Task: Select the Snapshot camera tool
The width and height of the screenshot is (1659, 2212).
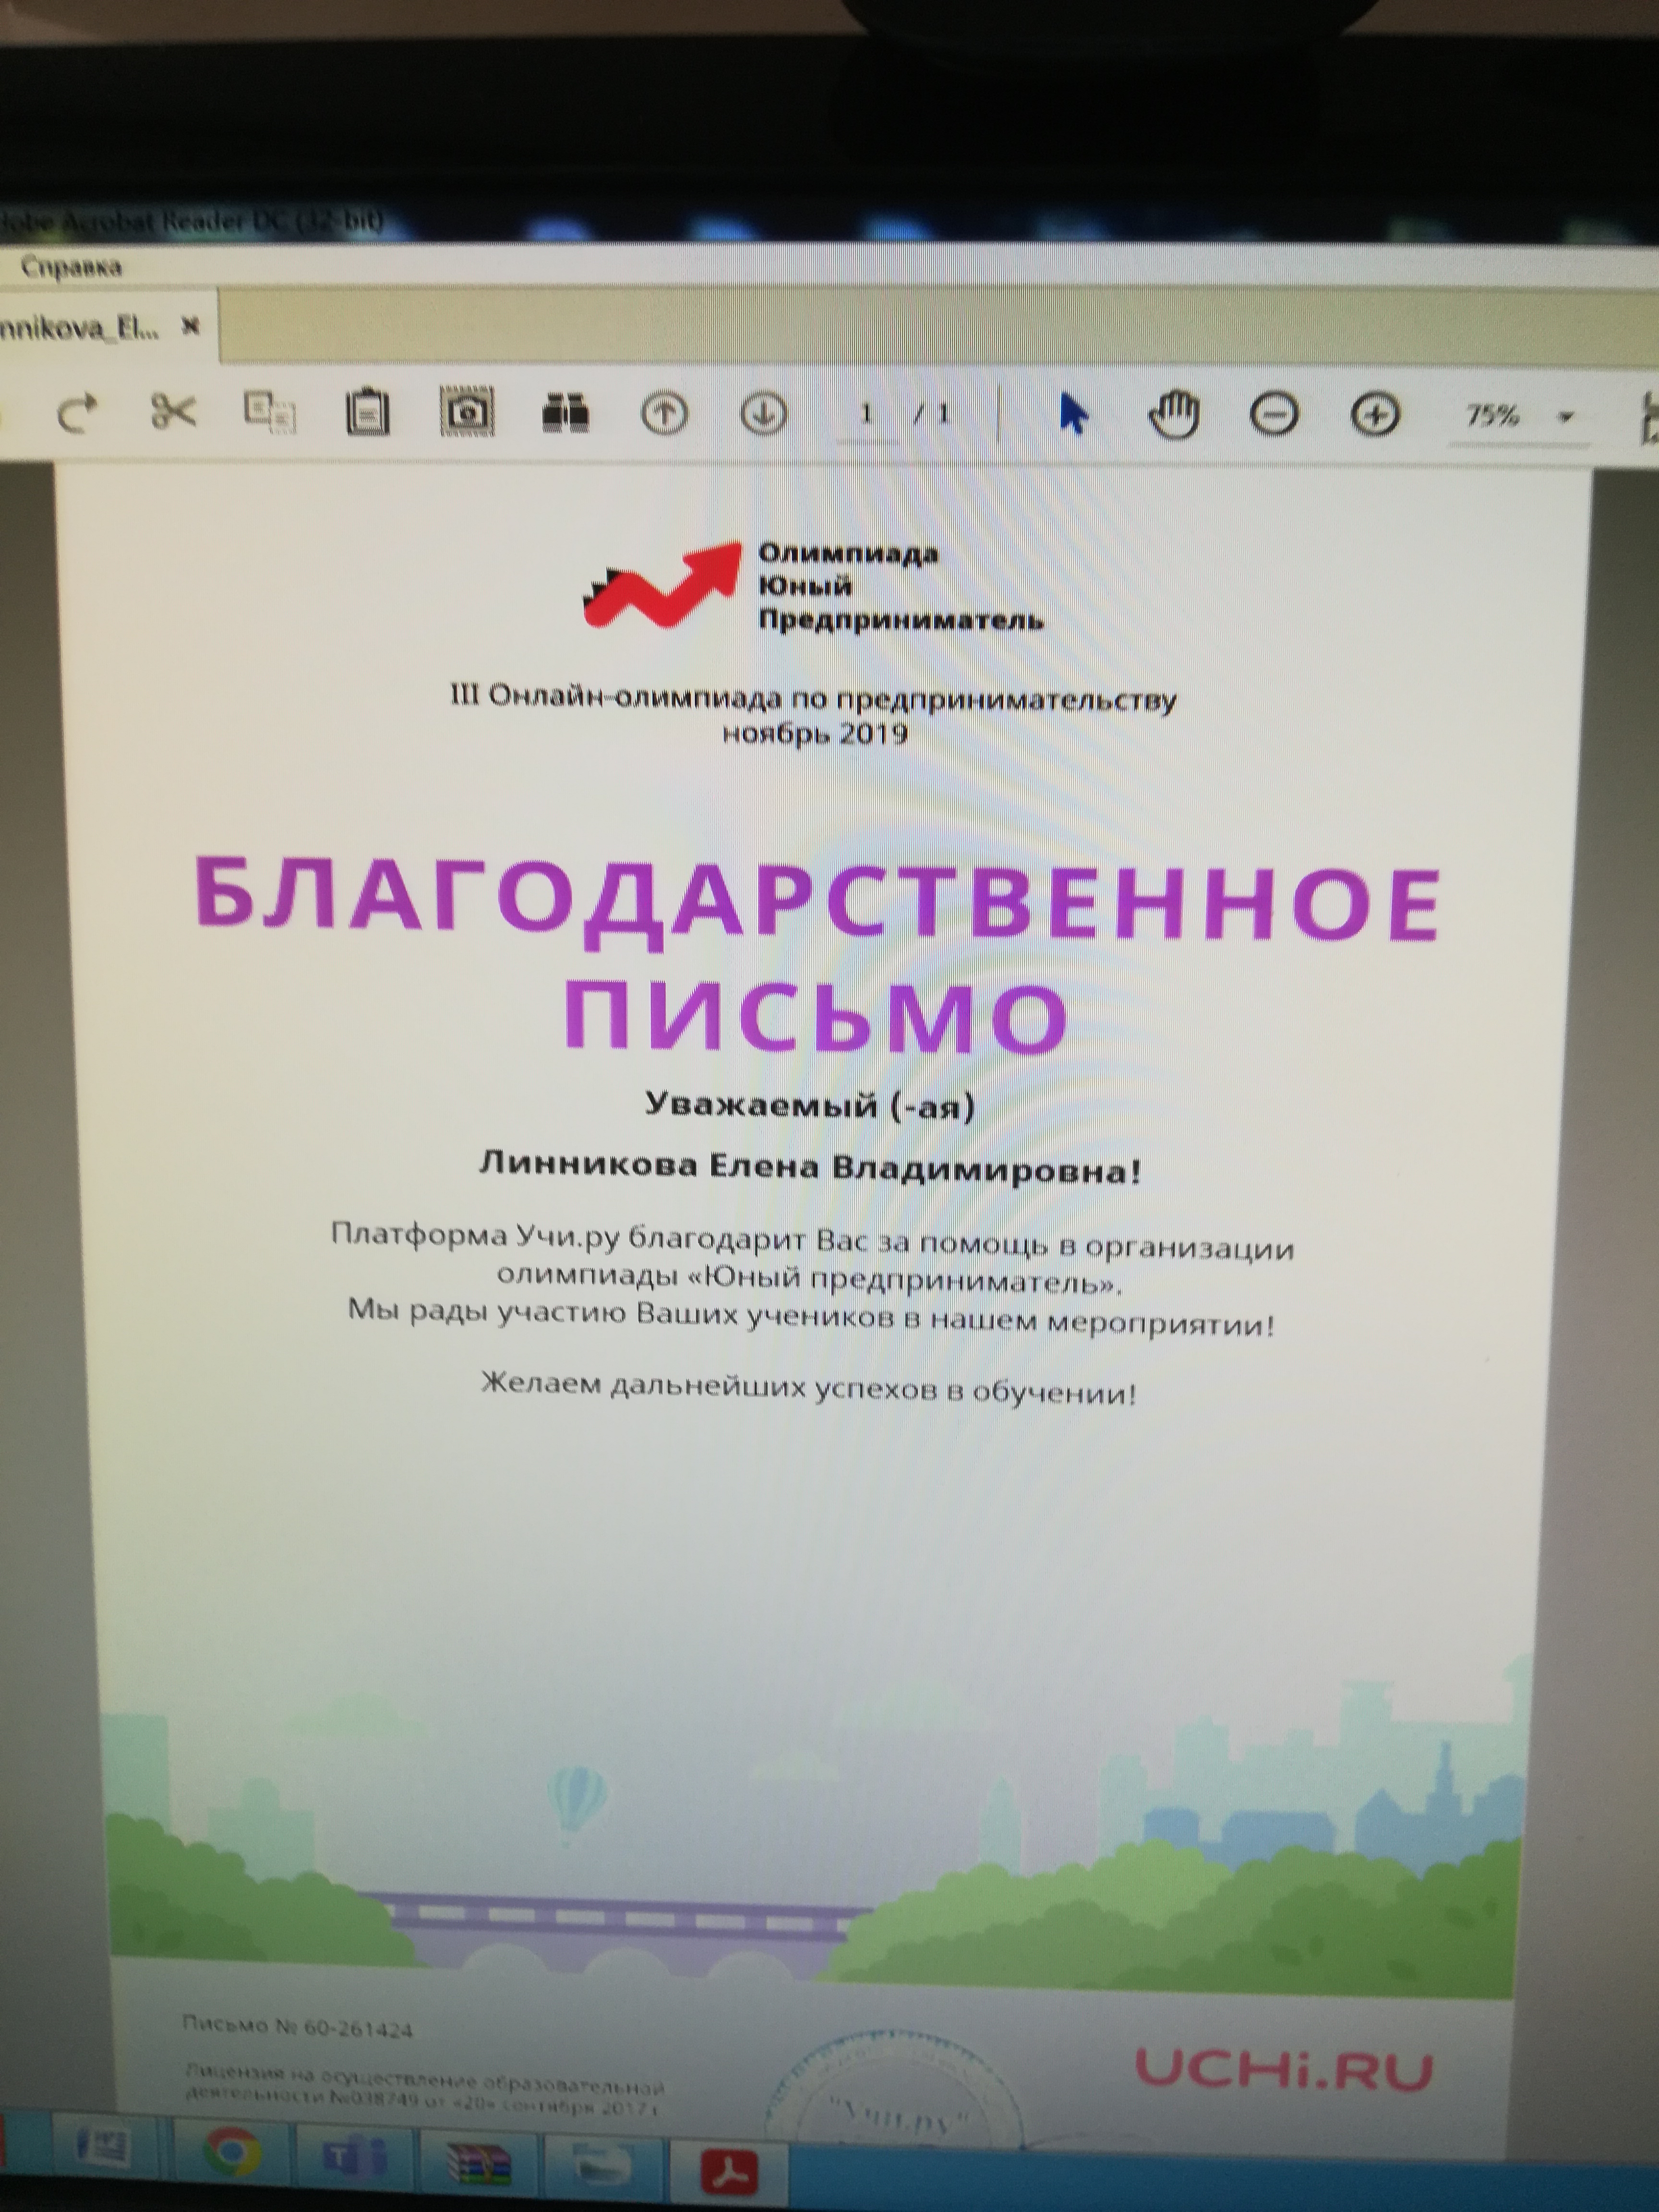Action: (467, 412)
